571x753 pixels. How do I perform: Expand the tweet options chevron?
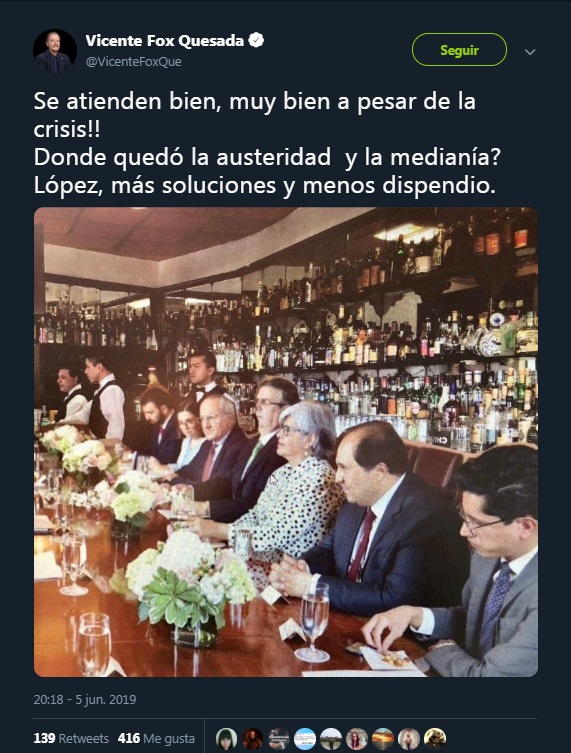coord(530,51)
